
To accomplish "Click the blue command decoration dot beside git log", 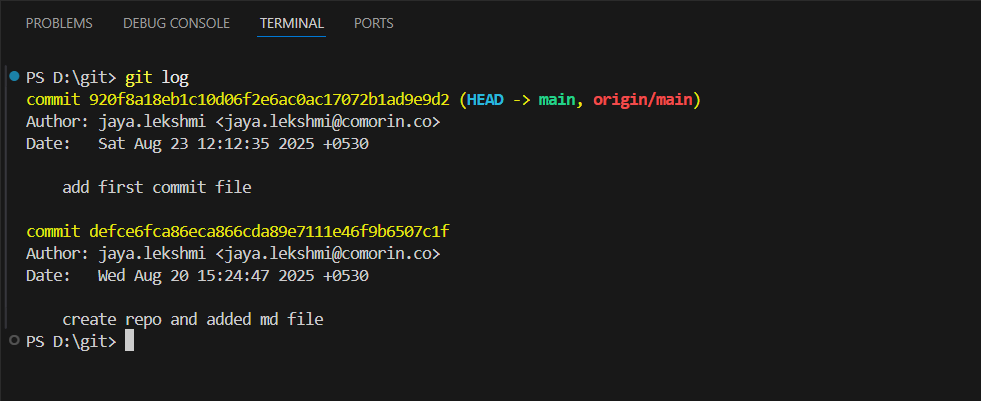I will 14,77.
